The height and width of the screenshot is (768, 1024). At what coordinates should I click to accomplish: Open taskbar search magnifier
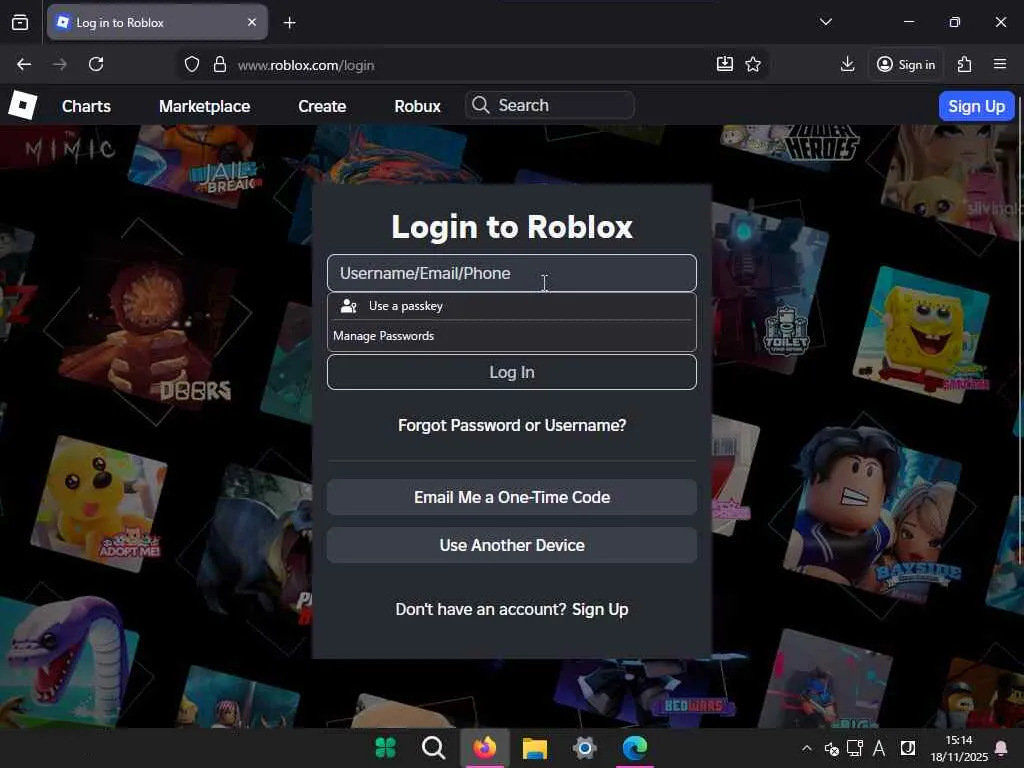coord(434,748)
